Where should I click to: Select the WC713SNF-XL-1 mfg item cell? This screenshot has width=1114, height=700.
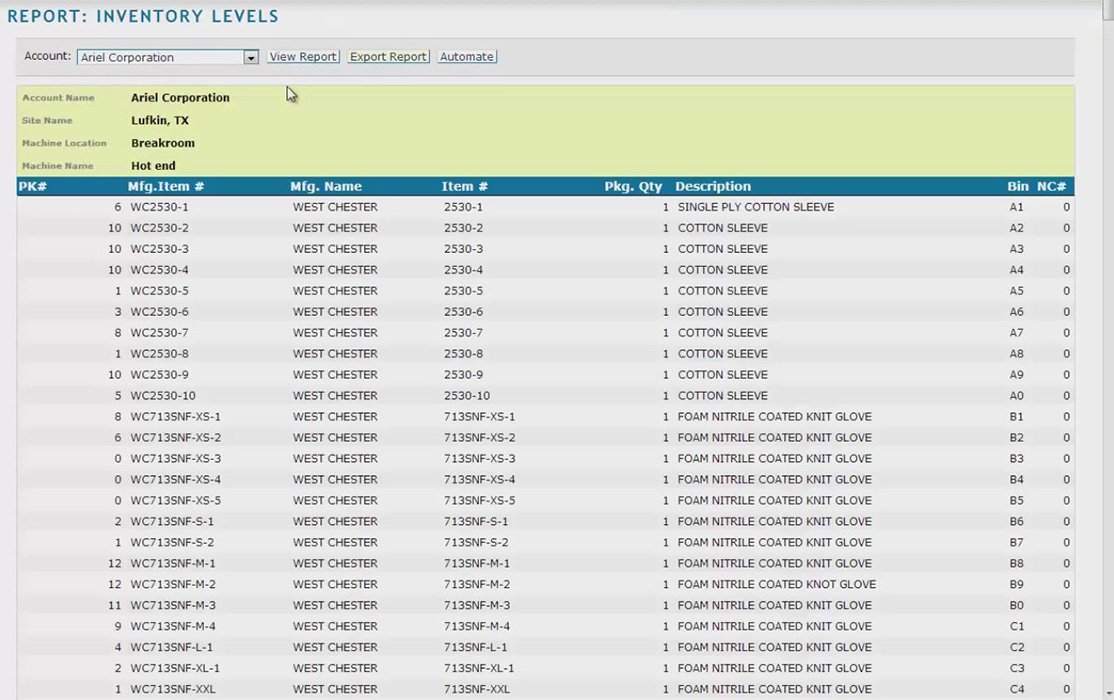pyautogui.click(x=175, y=668)
